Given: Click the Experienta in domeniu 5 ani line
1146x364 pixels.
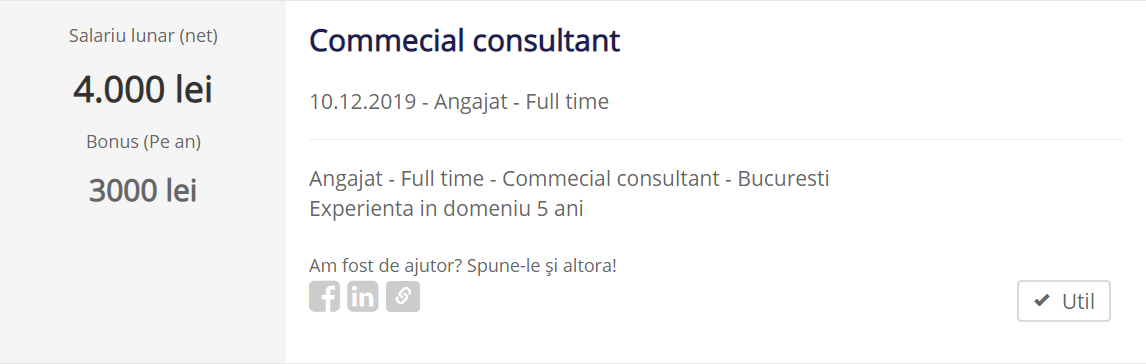Looking at the screenshot, I should [447, 209].
